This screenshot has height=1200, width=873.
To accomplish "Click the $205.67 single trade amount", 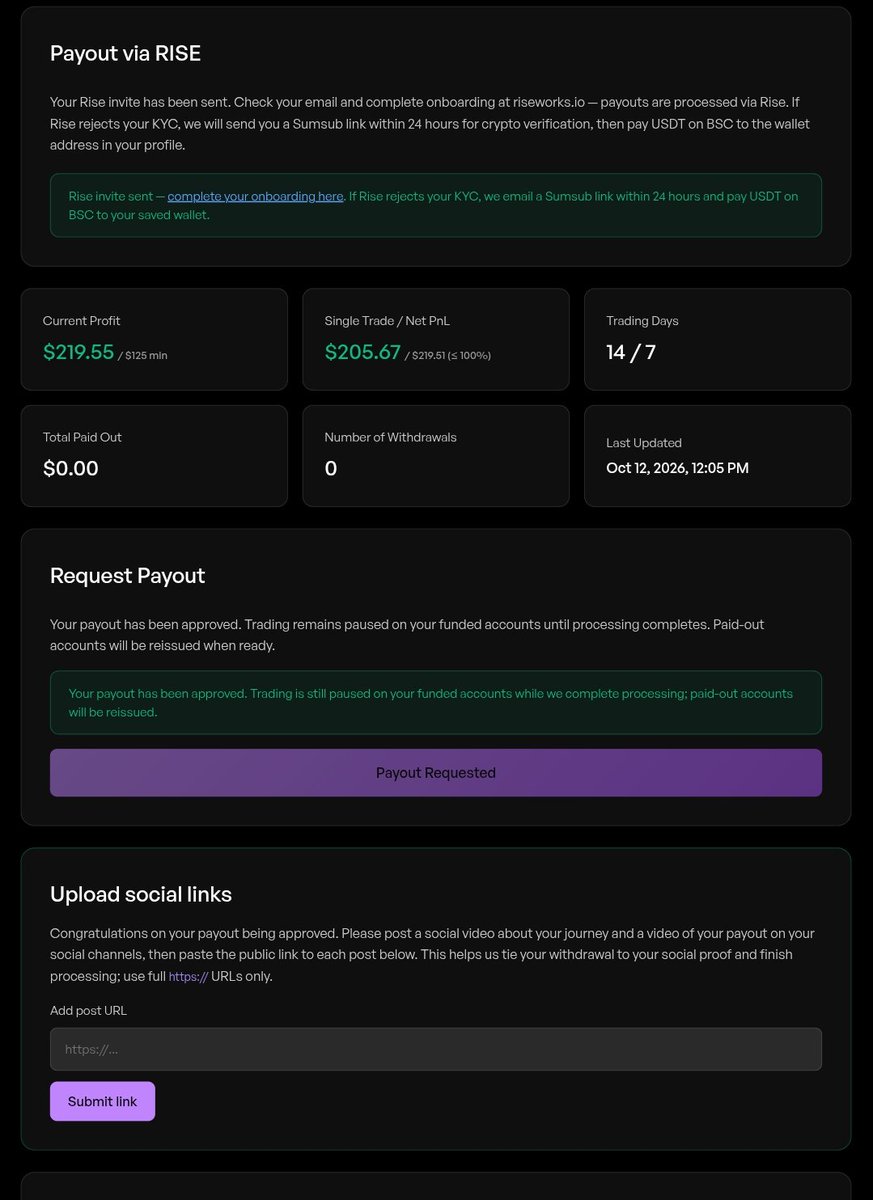I will pyautogui.click(x=362, y=352).
